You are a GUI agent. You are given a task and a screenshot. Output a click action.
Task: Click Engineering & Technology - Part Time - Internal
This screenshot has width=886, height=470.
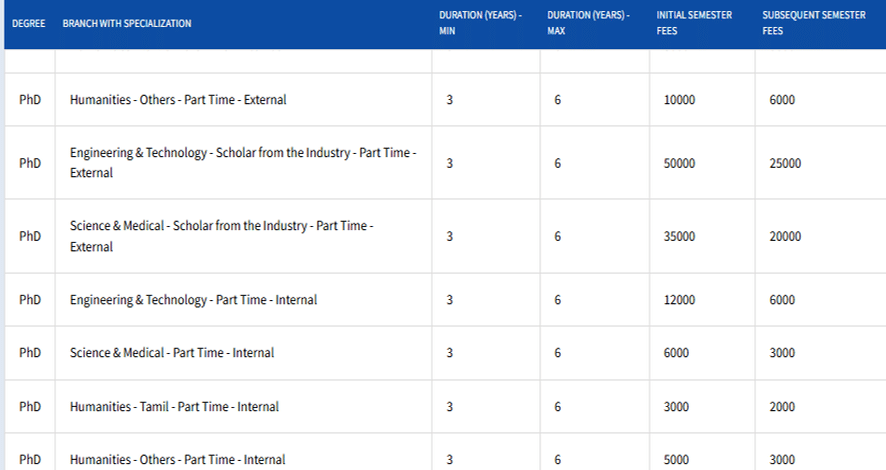[x=193, y=300]
